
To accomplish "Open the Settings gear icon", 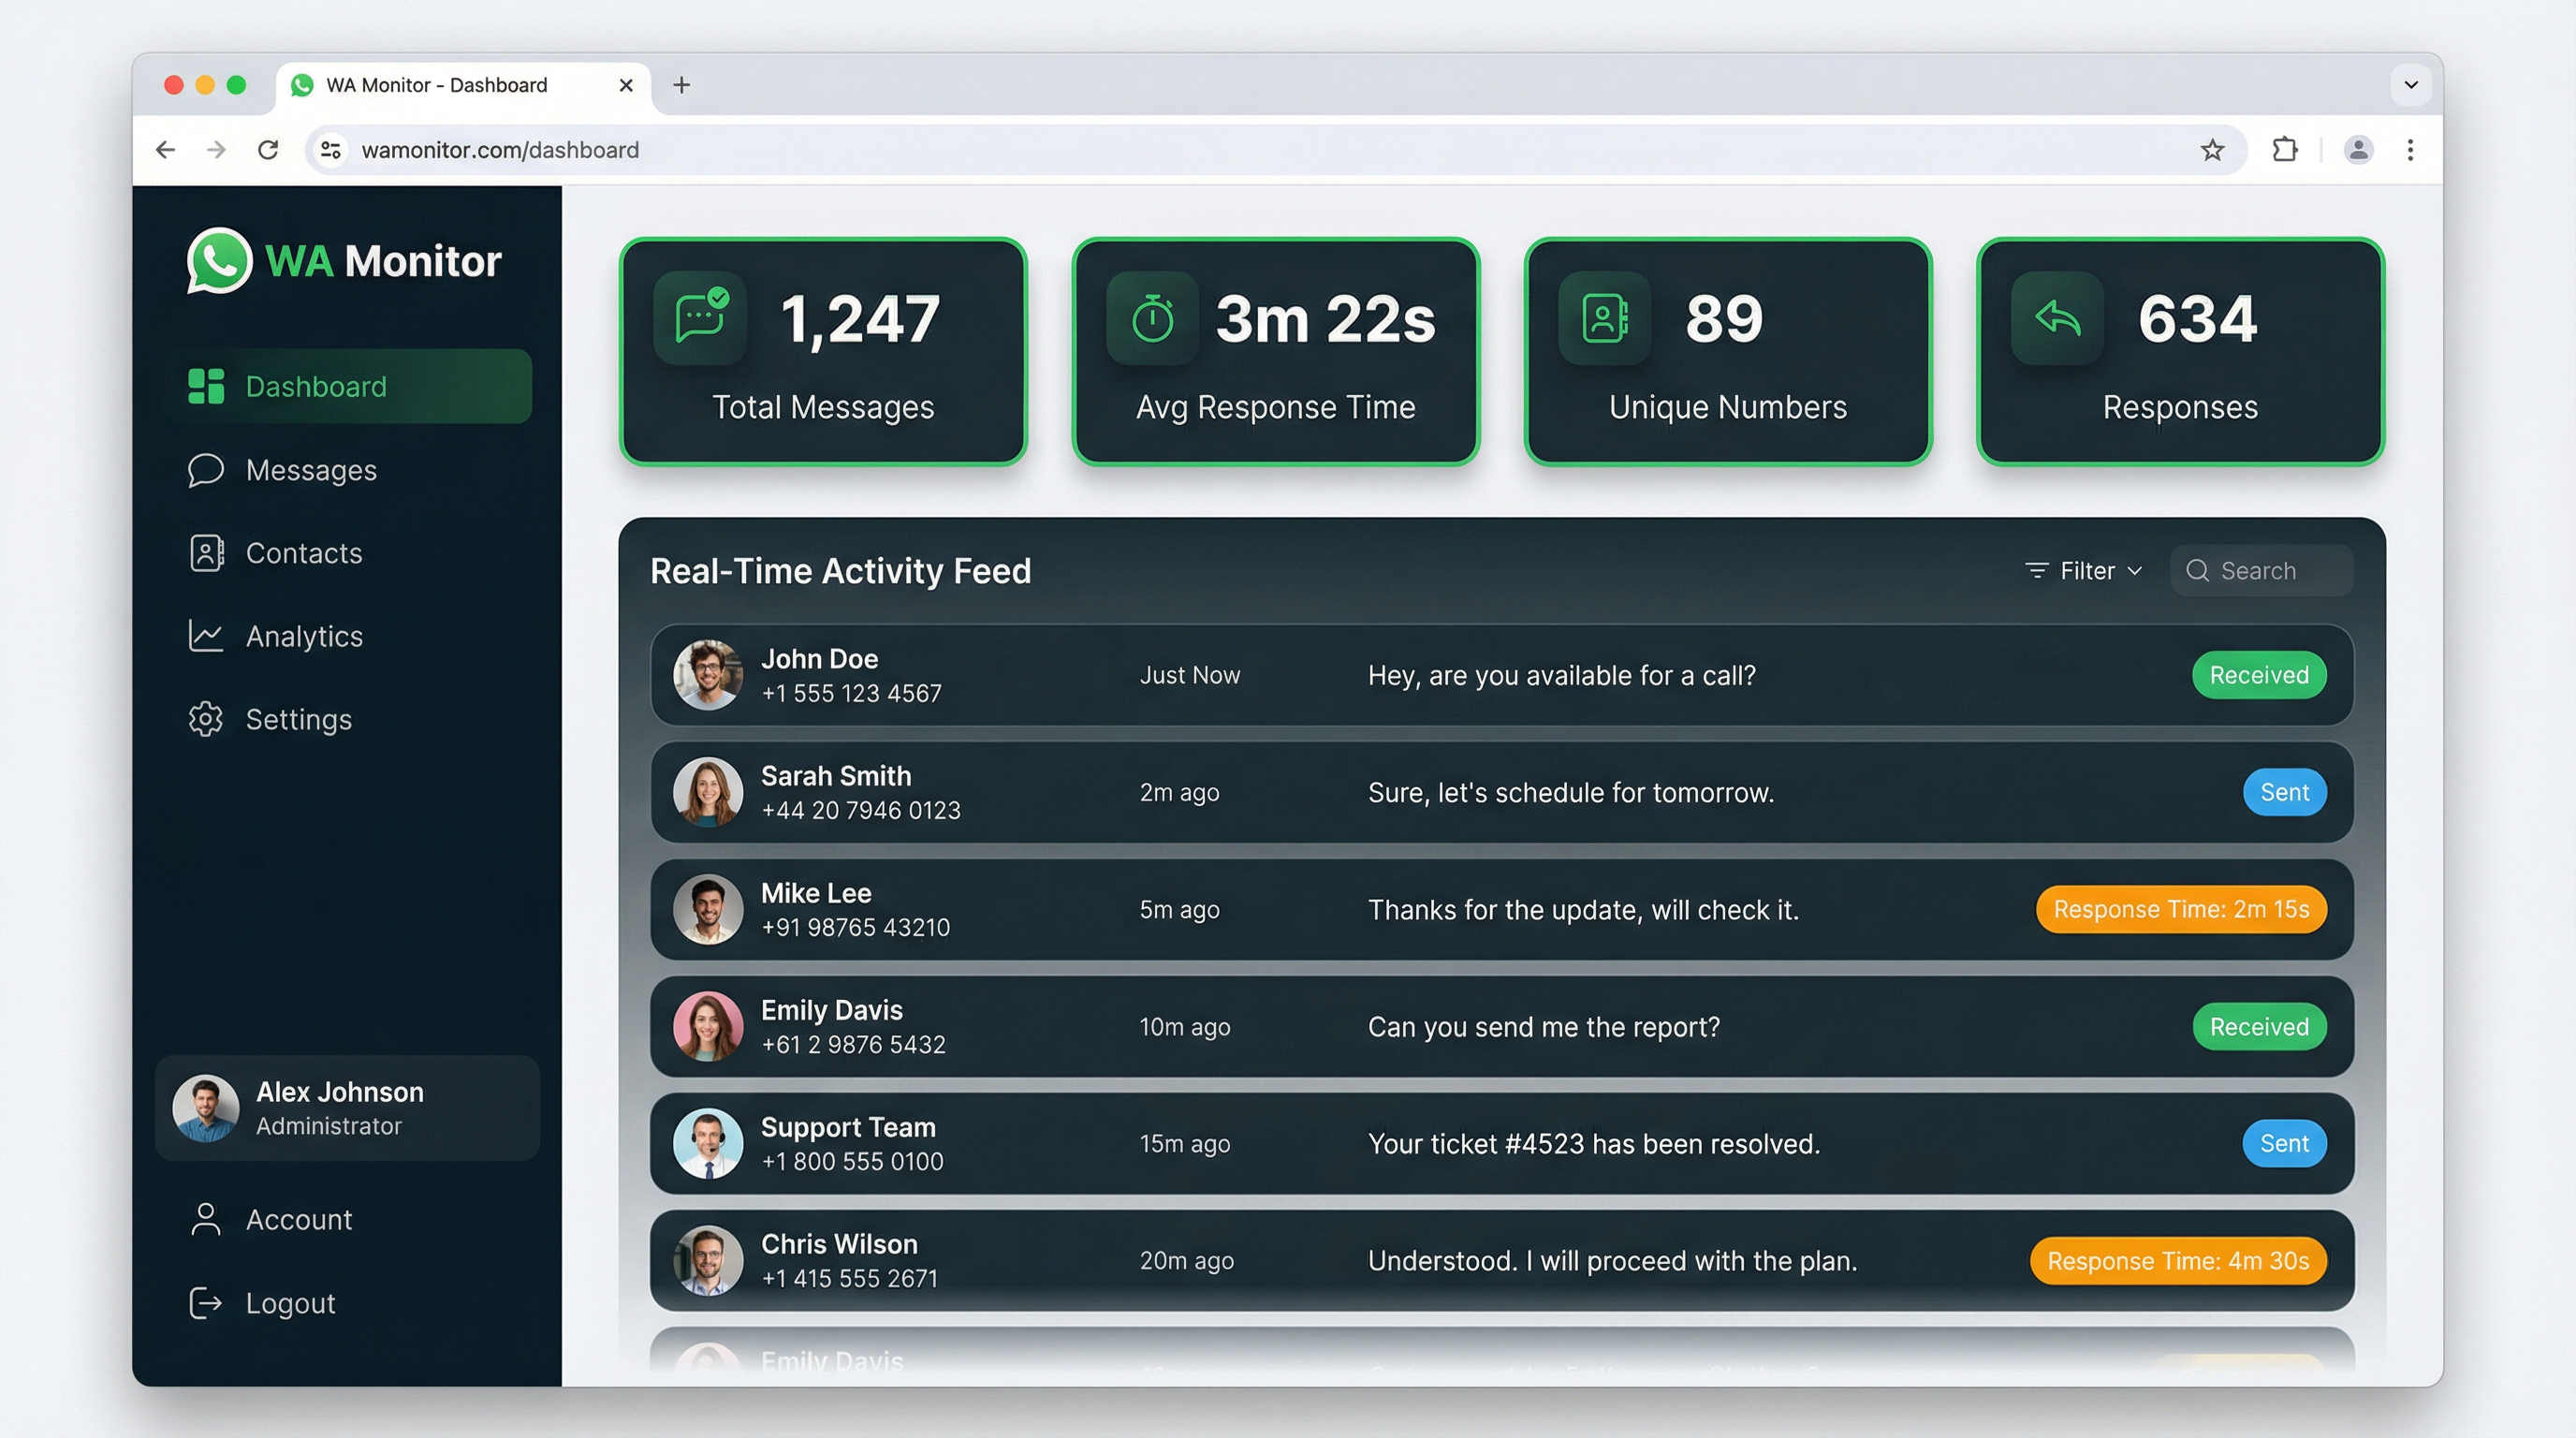I will (205, 719).
